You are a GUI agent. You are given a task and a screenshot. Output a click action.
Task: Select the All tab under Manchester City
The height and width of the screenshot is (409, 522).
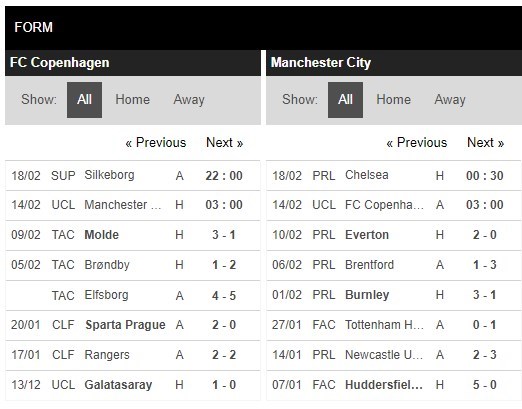tap(345, 100)
